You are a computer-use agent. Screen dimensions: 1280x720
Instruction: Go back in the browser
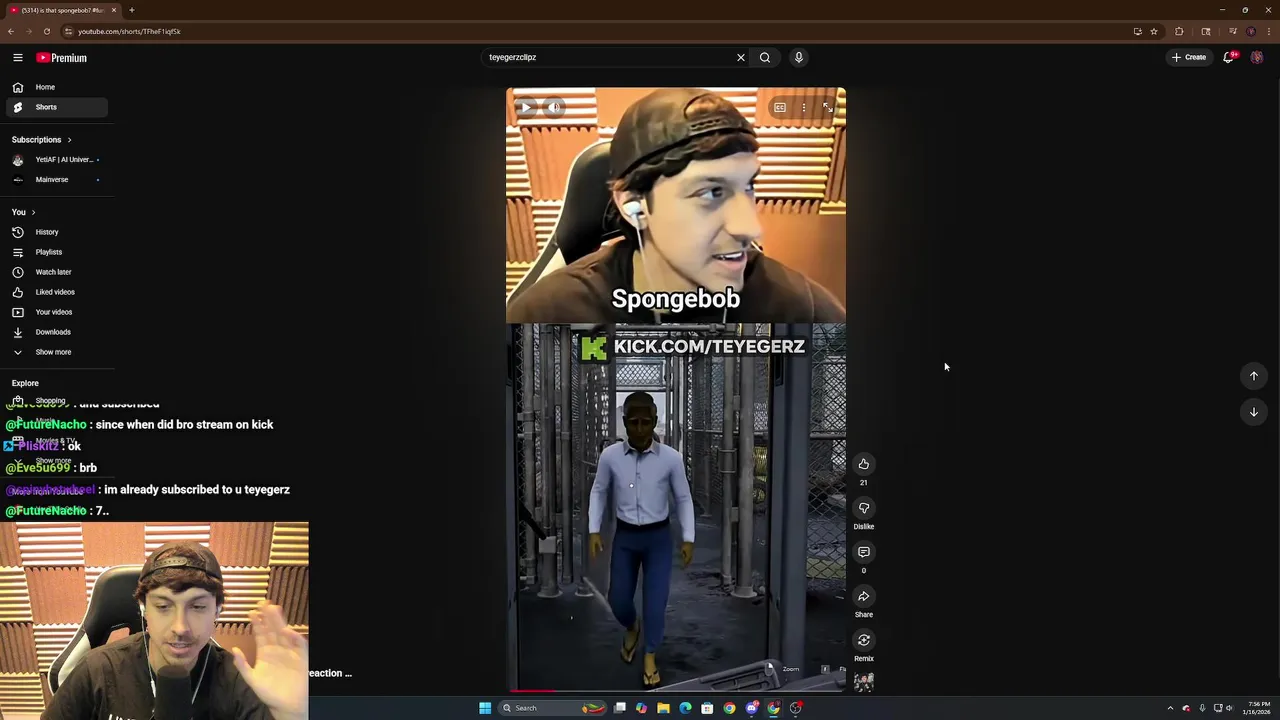(x=11, y=31)
